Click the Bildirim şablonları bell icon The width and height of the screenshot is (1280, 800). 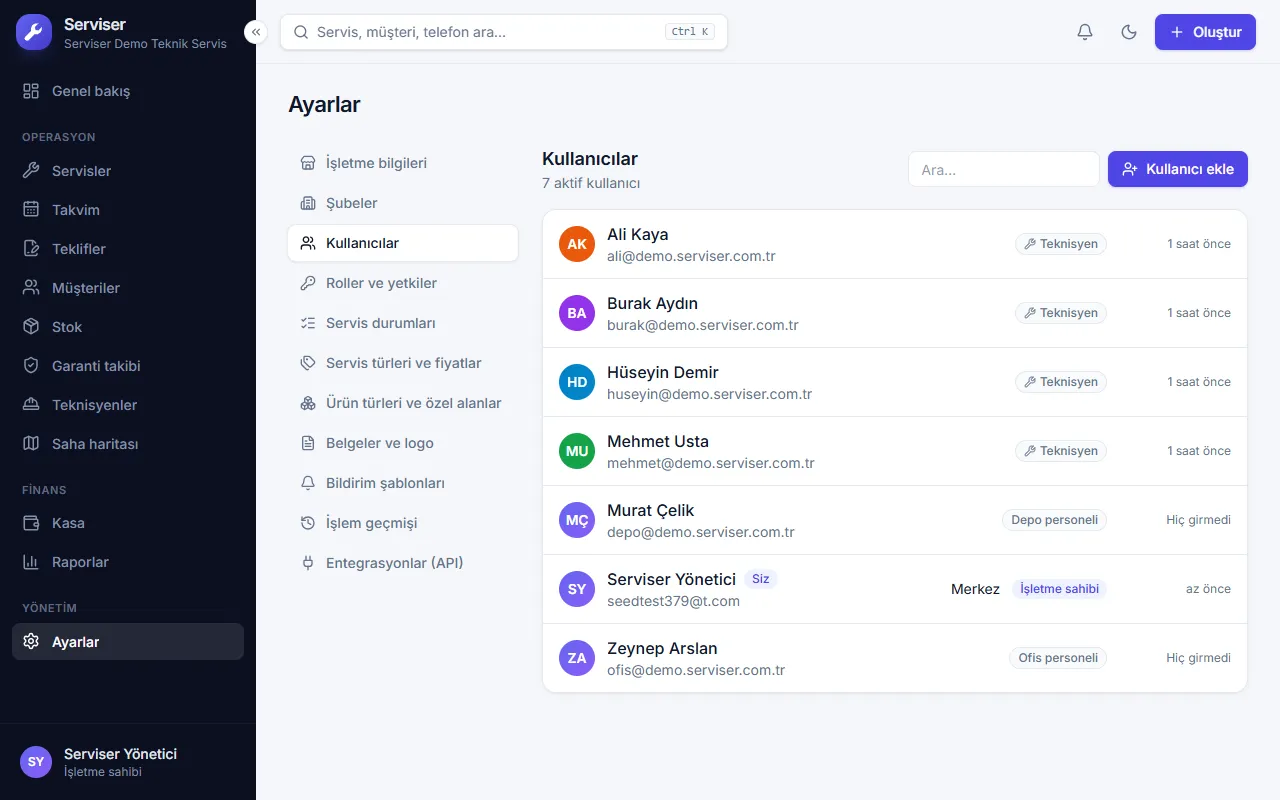[x=308, y=483]
